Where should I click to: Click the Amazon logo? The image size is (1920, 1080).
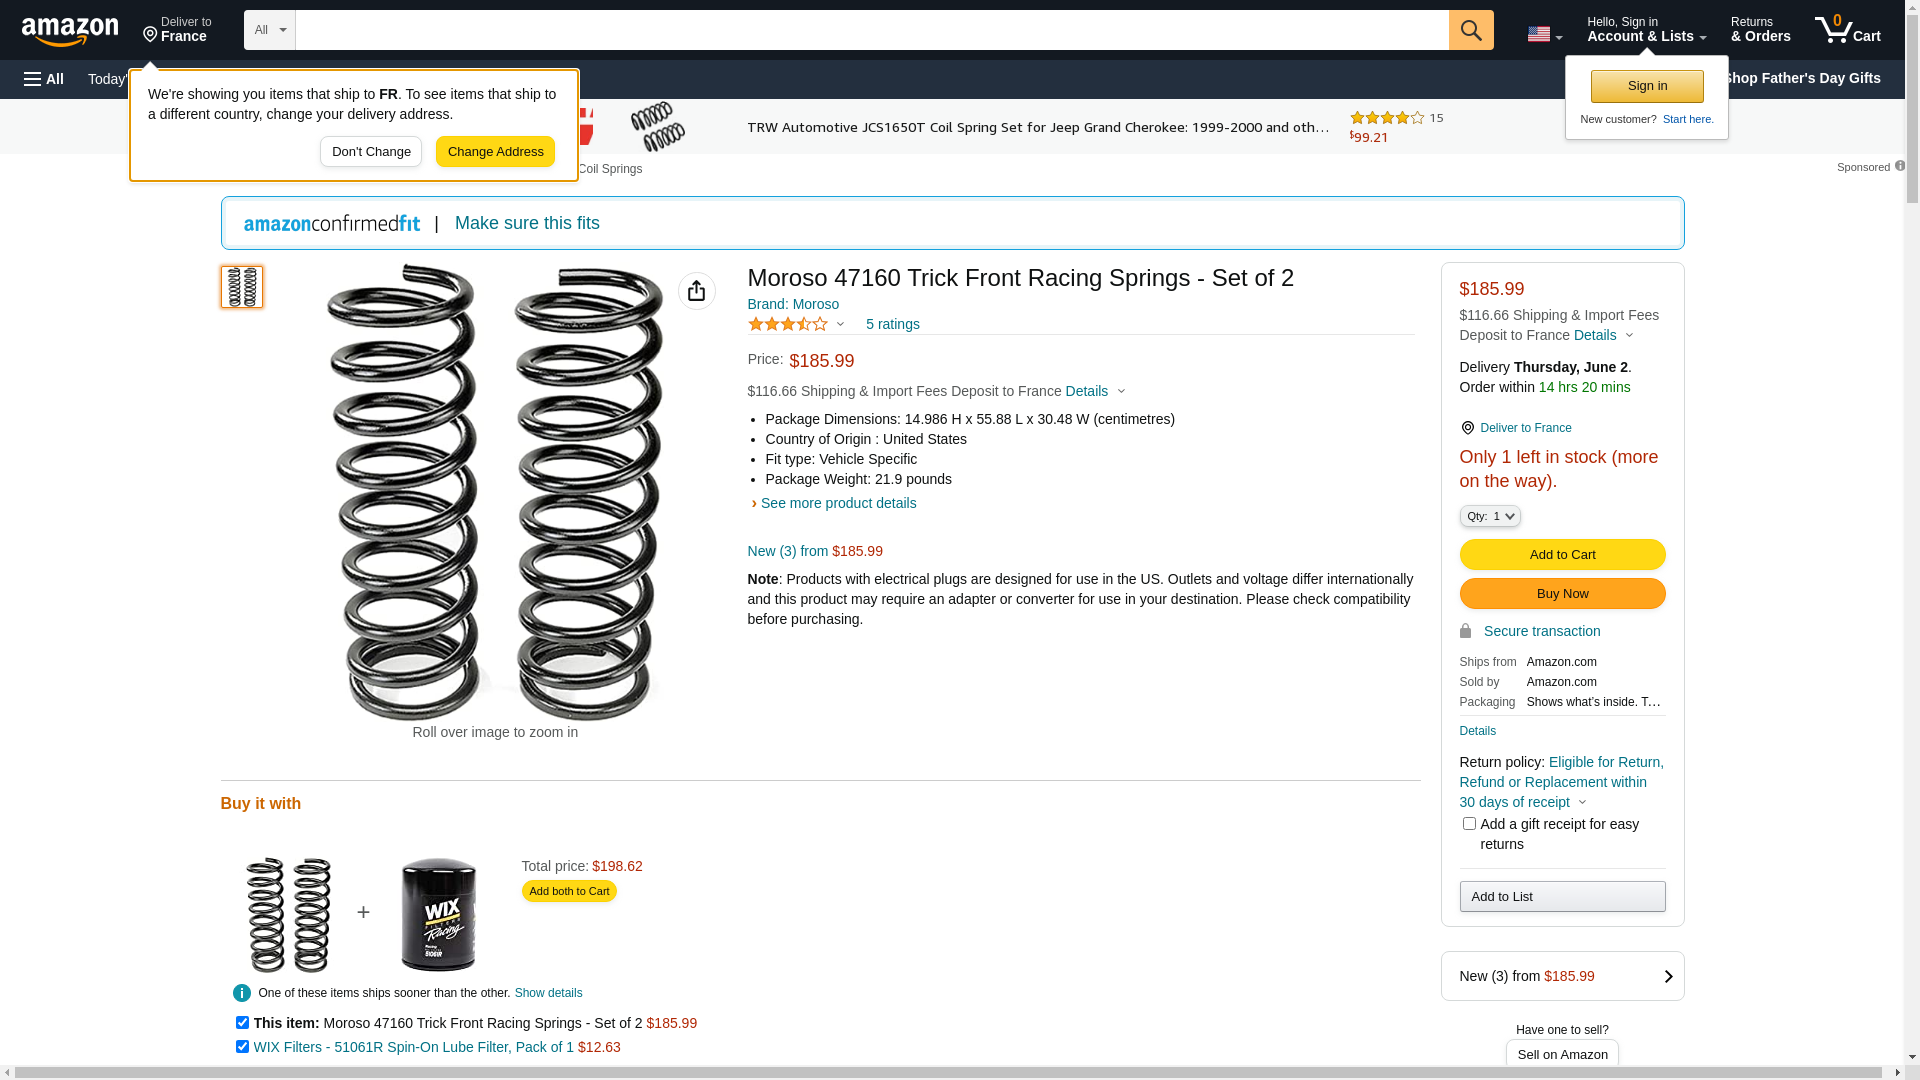click(70, 31)
